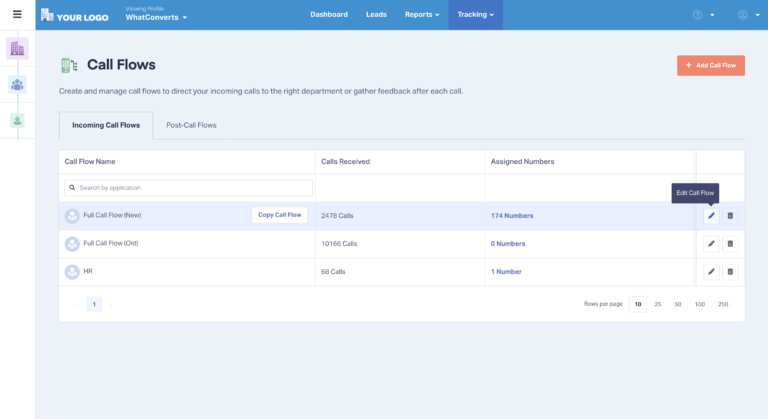Edit the HR call flow
Image resolution: width=768 pixels, height=419 pixels.
click(711, 271)
